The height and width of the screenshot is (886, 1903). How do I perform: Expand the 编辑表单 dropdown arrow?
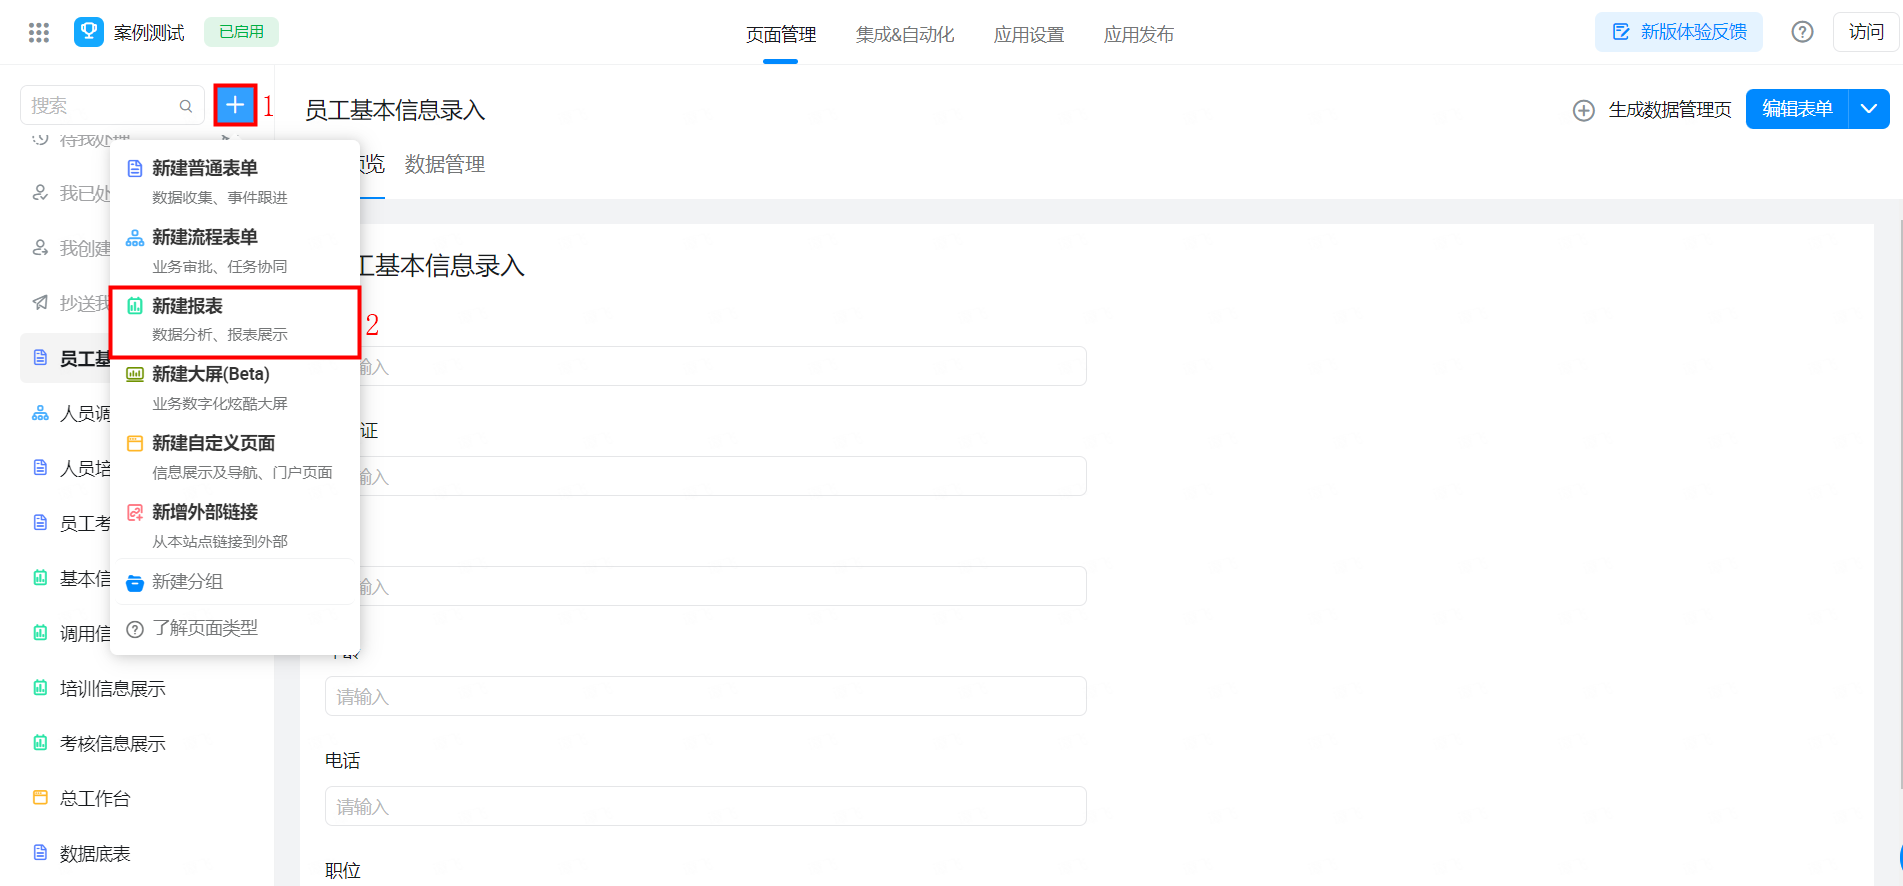tap(1869, 109)
